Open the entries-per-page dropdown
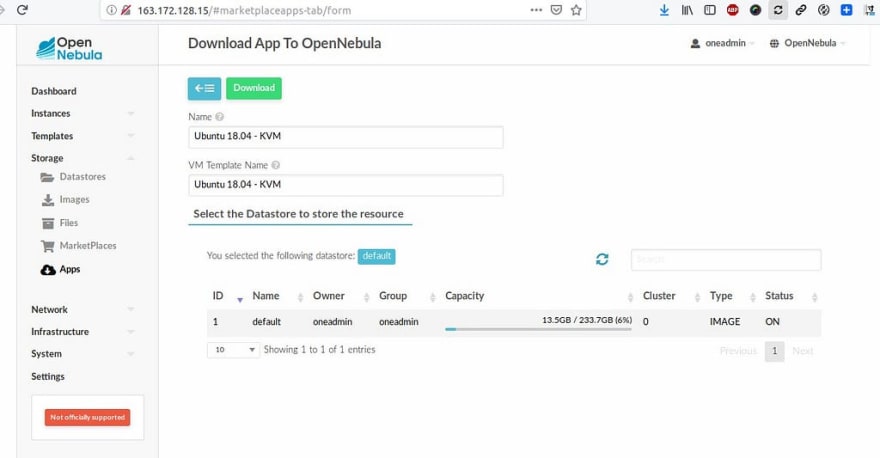Screen dimensions: 880x458 point(233,350)
